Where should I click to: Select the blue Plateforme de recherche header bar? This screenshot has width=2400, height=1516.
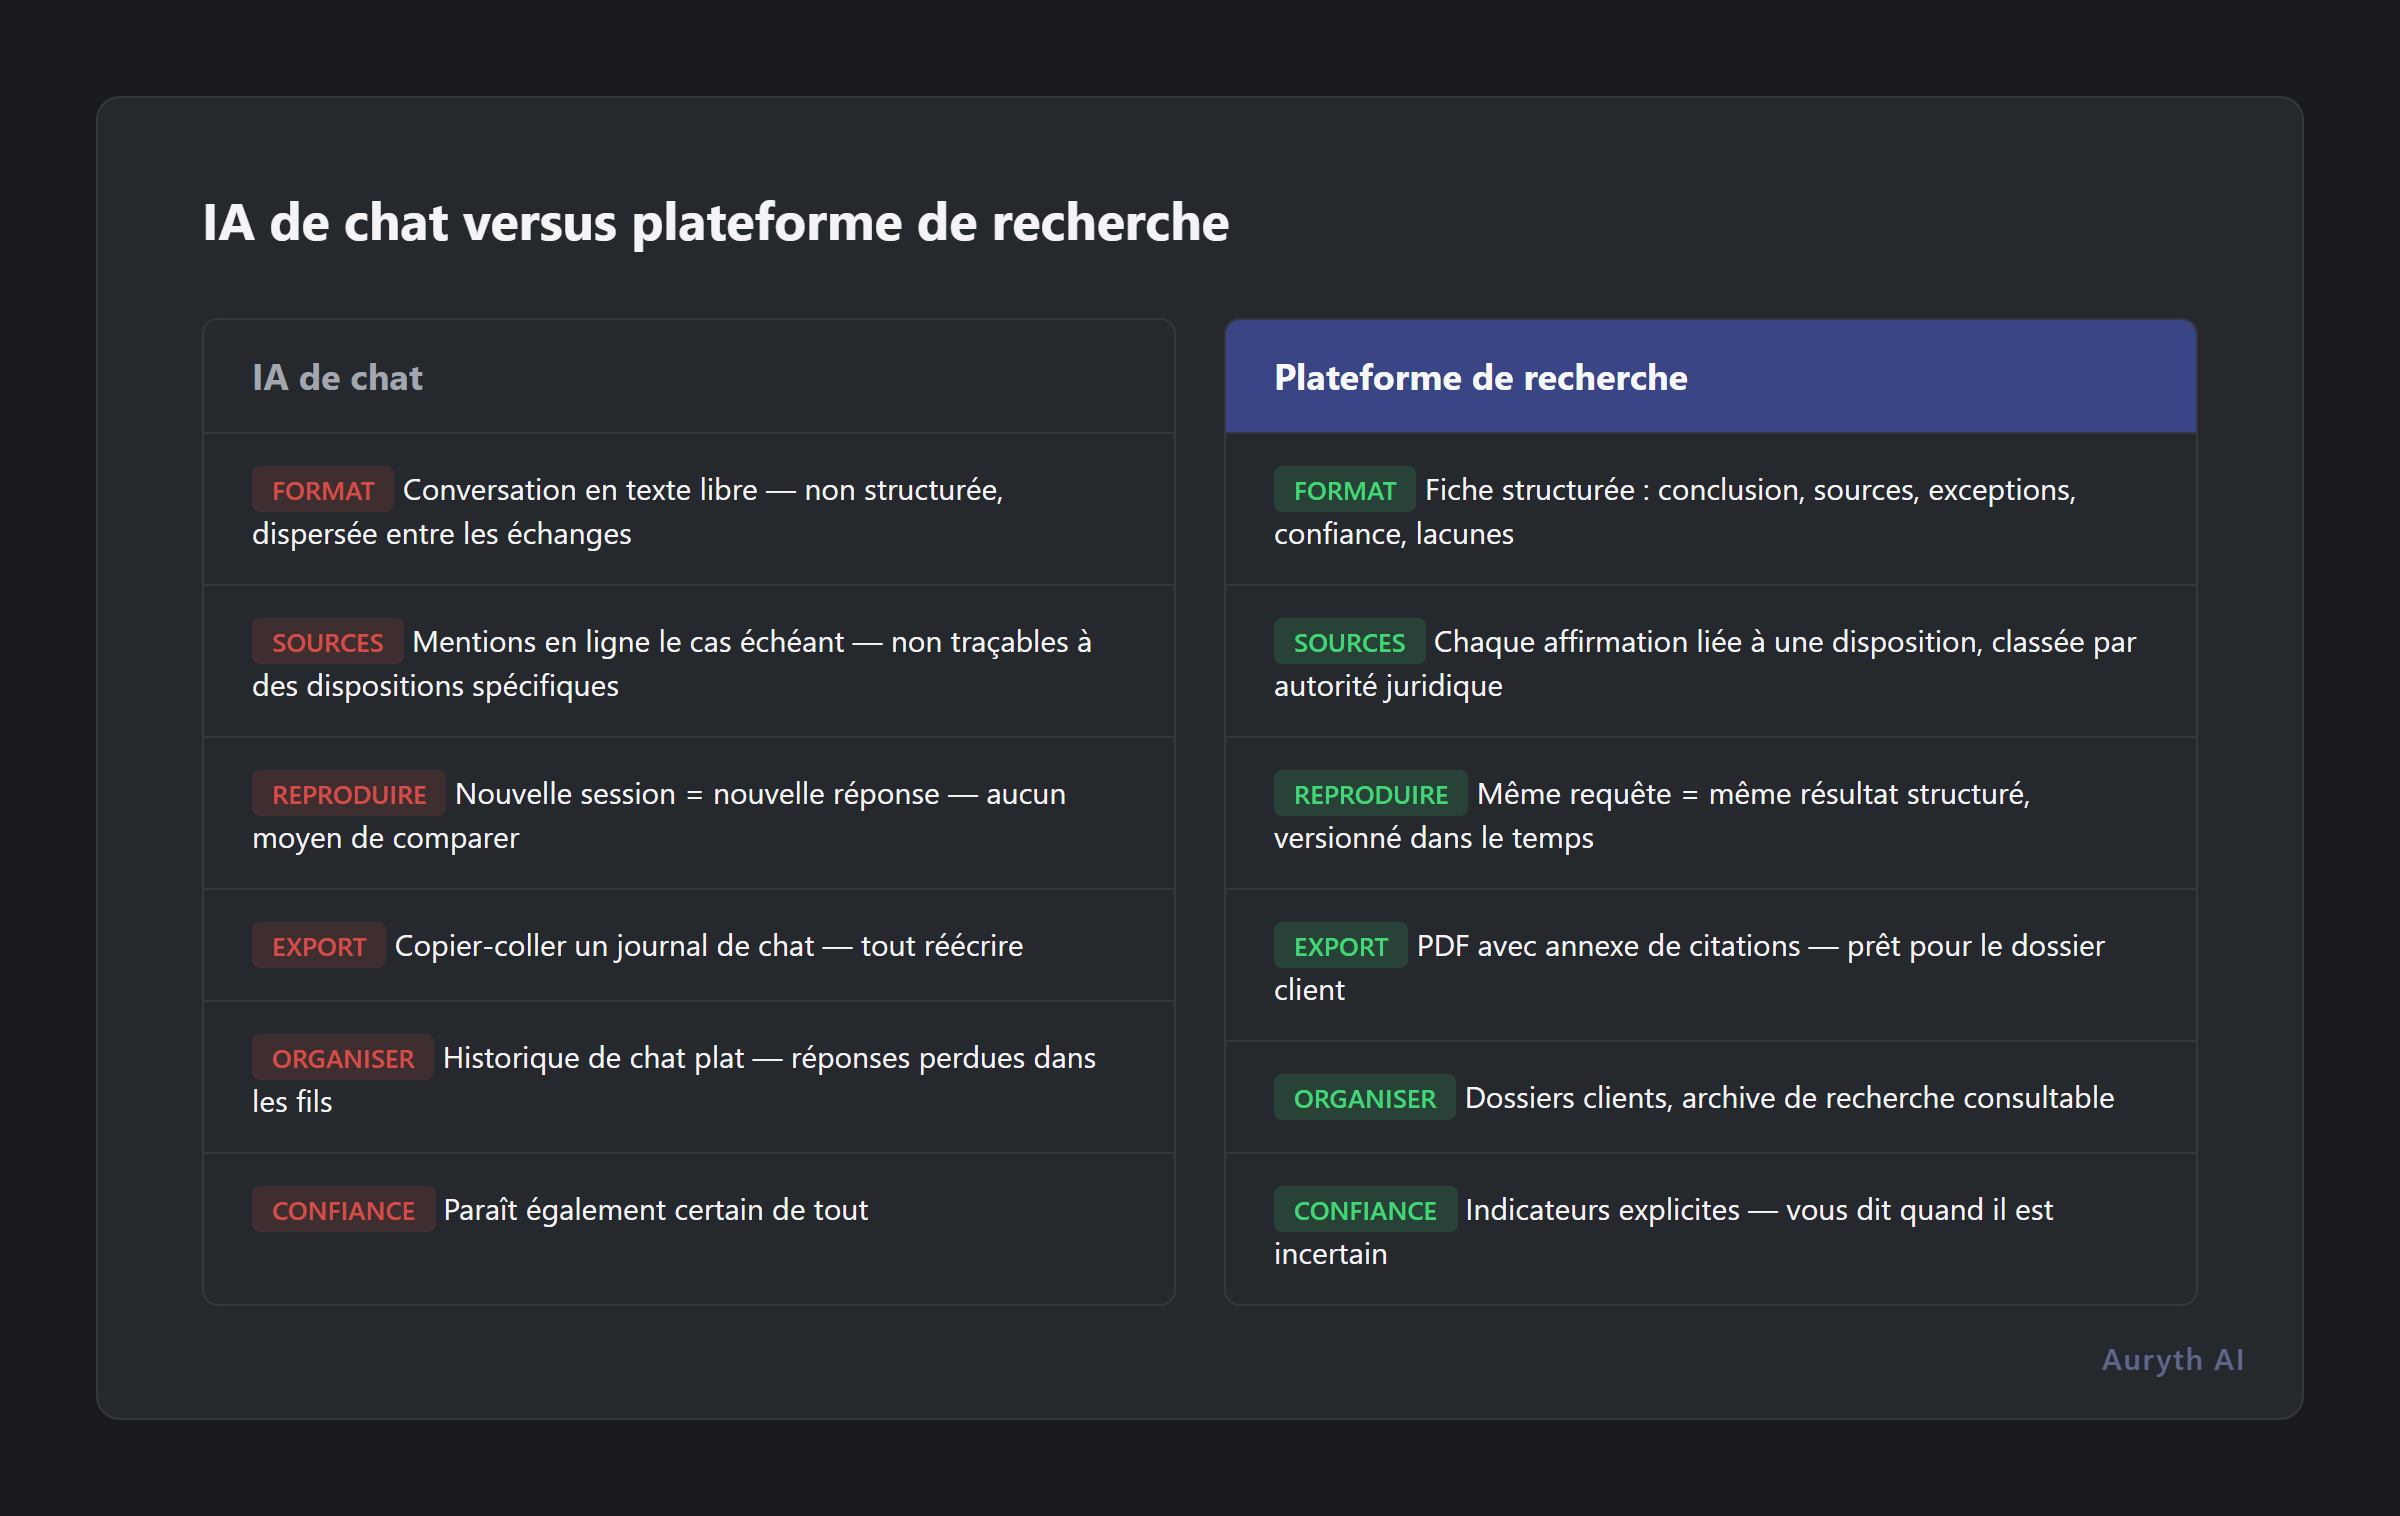click(1711, 377)
